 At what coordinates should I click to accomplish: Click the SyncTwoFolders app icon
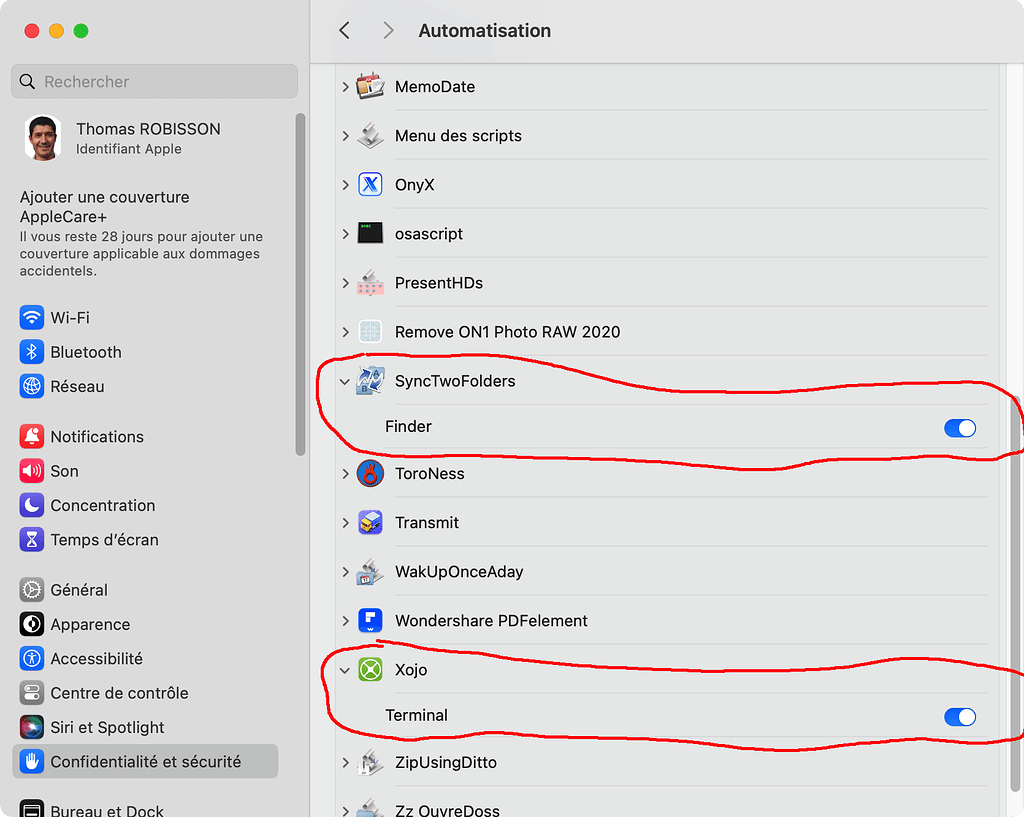click(370, 381)
